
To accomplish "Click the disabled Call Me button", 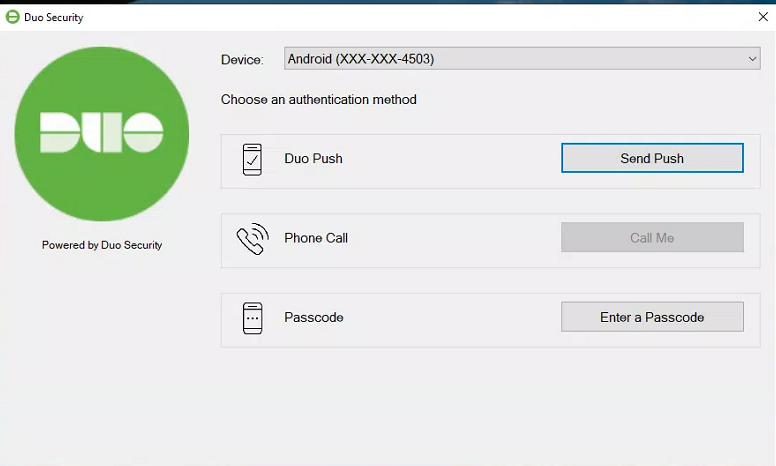I will point(652,237).
